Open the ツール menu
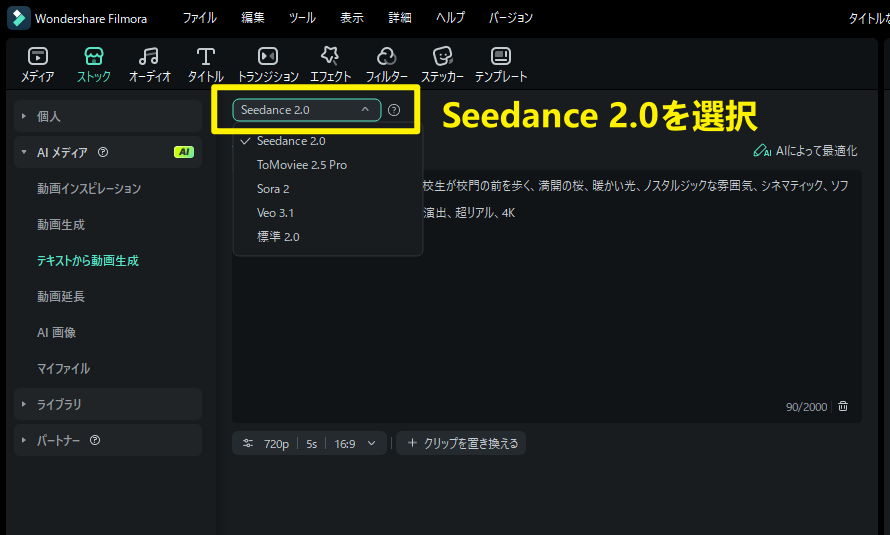Screen dimensions: 890x535 pos(302,18)
